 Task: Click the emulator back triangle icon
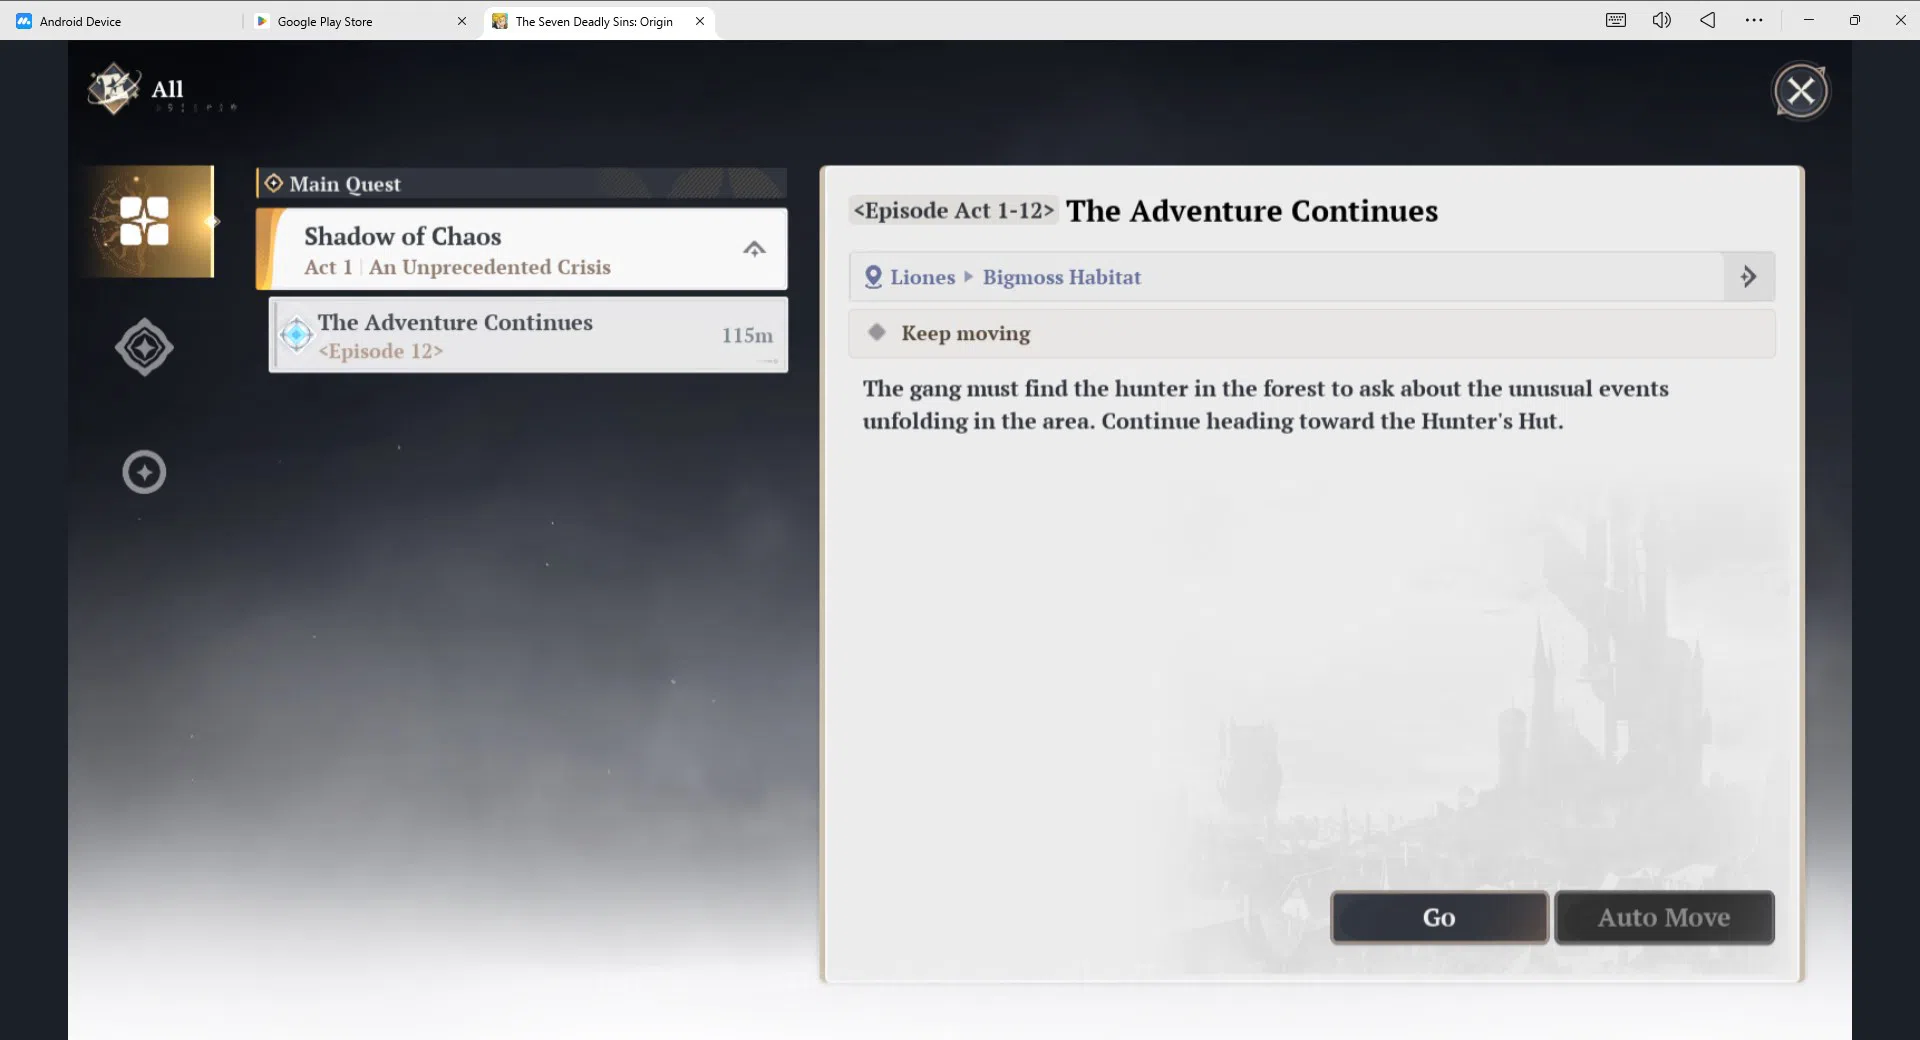[1707, 20]
